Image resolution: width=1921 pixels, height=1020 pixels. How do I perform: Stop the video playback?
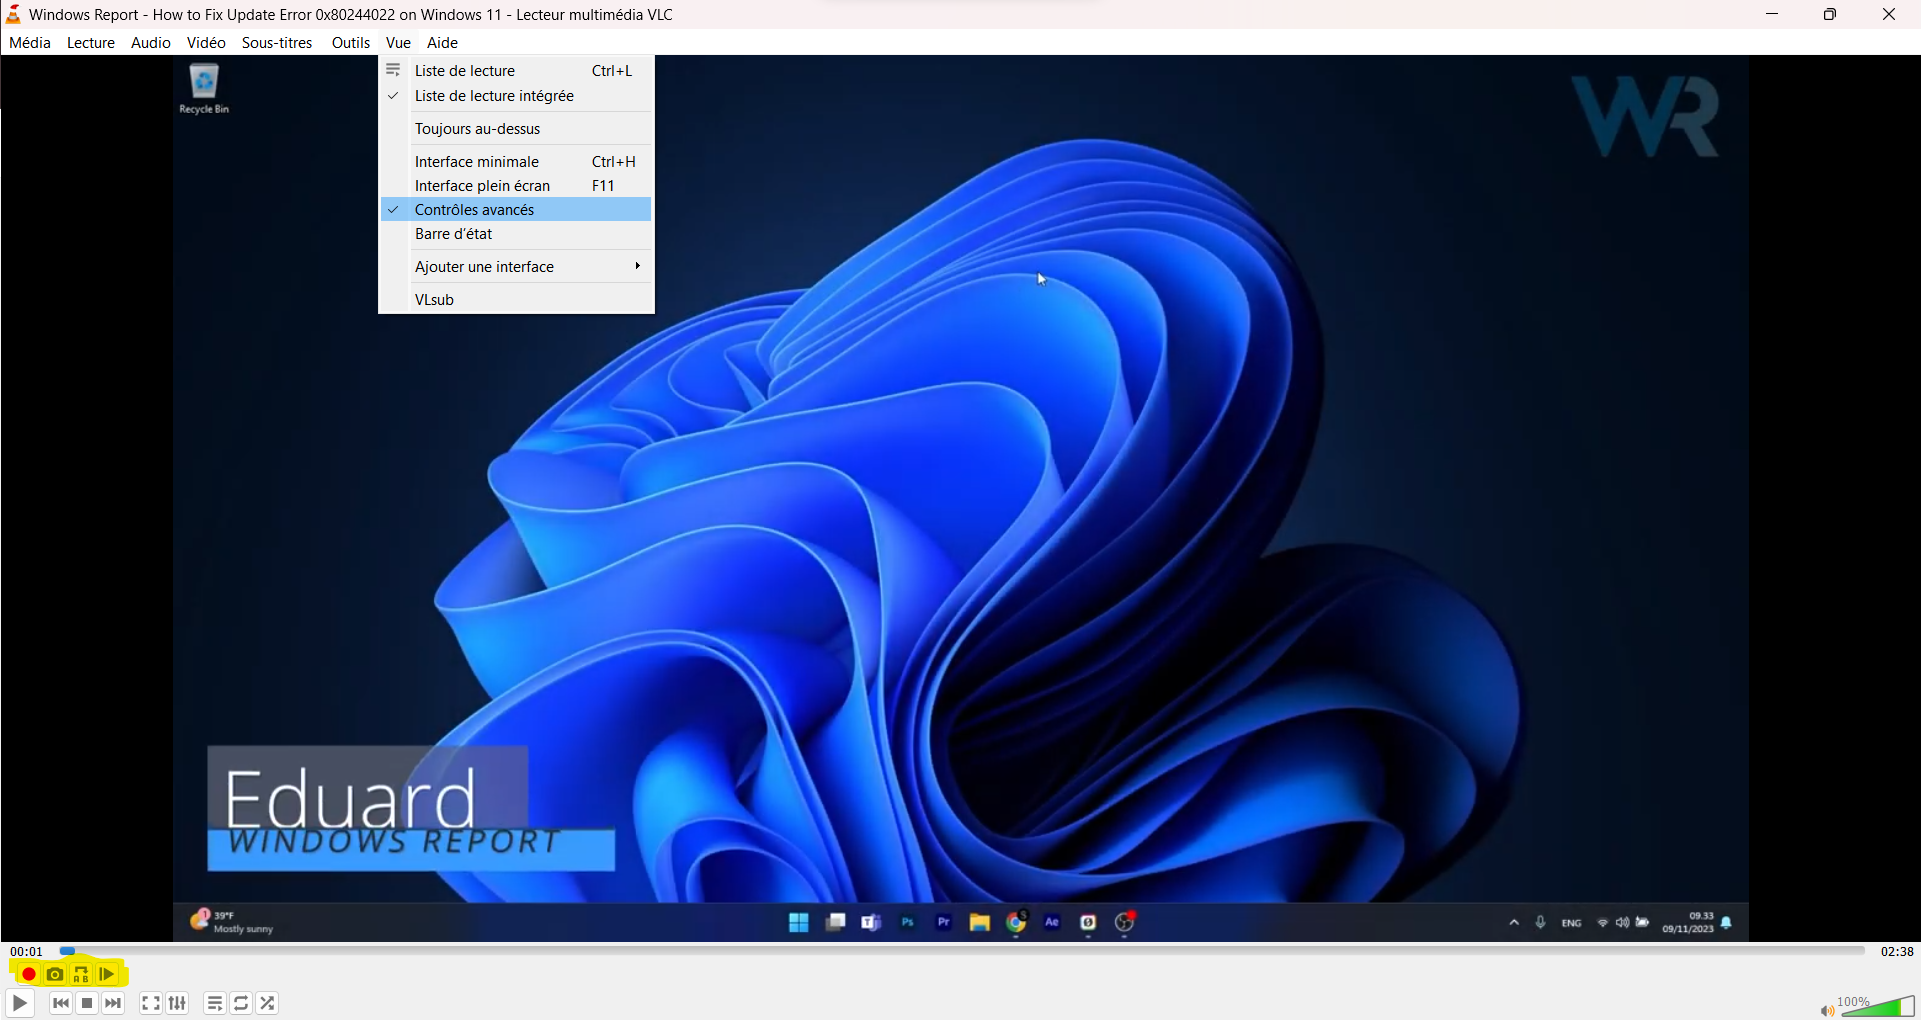click(87, 1003)
